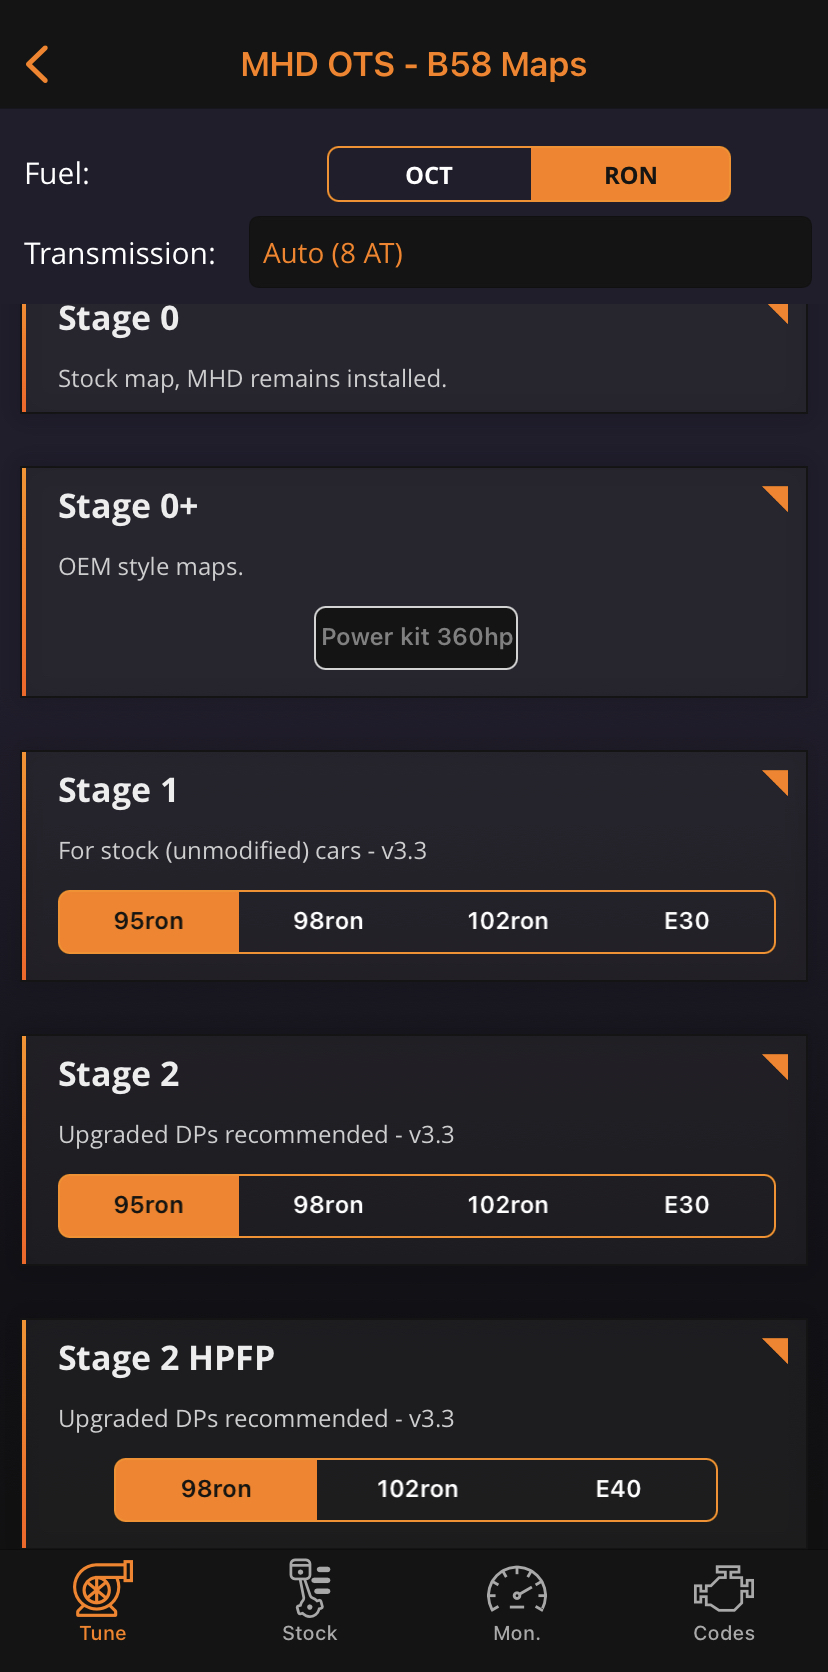Expand Stage 1 card via corner triangle

776,782
